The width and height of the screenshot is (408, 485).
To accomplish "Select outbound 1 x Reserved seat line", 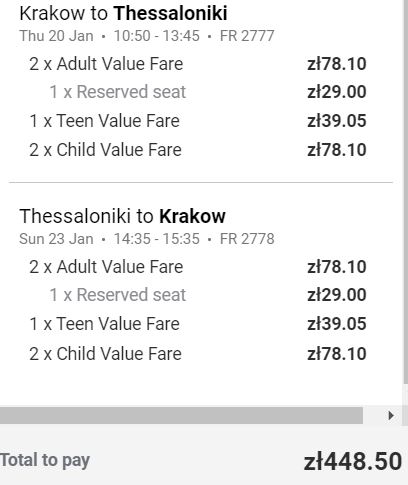I will (x=208, y=92).
